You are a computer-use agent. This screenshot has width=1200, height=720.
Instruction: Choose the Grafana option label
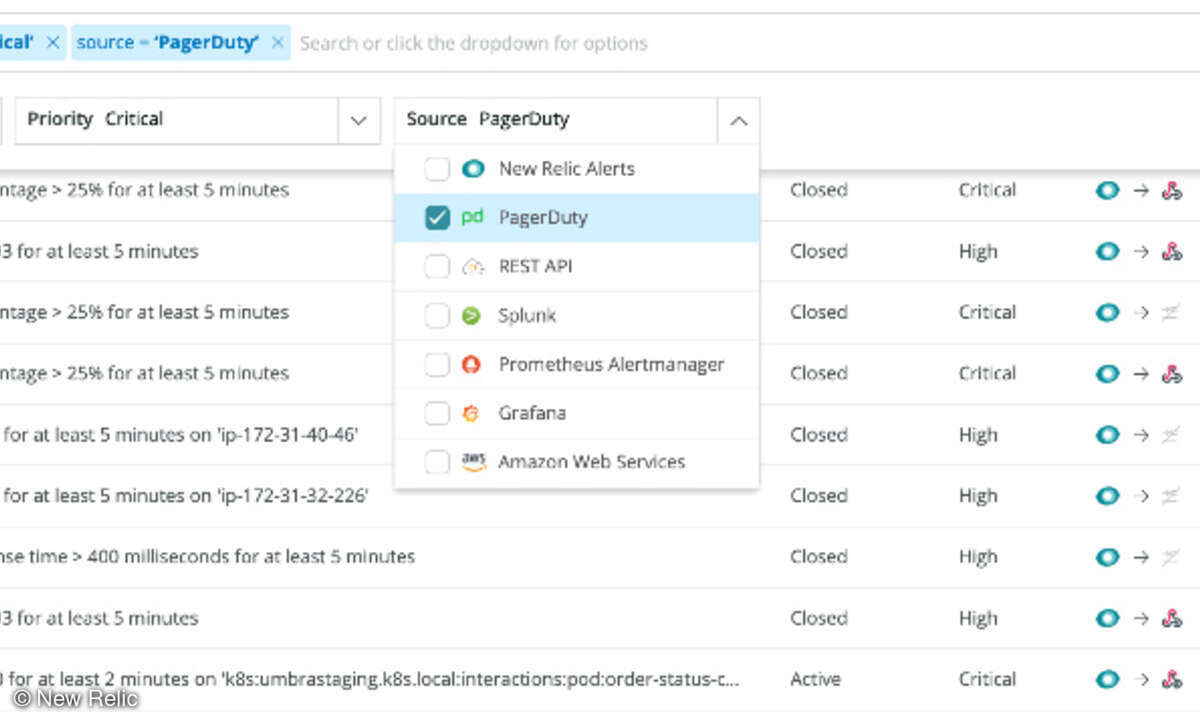[532, 413]
